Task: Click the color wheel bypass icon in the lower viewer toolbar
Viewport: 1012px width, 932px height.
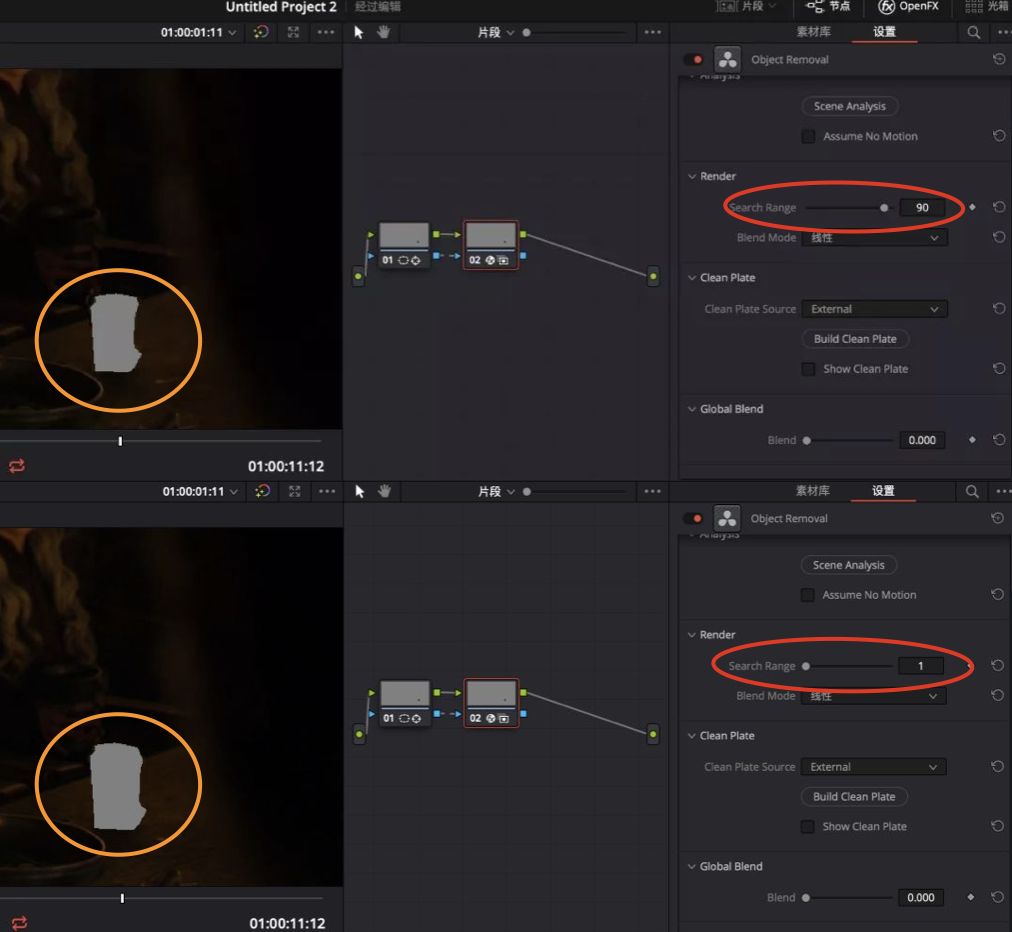Action: pos(263,491)
